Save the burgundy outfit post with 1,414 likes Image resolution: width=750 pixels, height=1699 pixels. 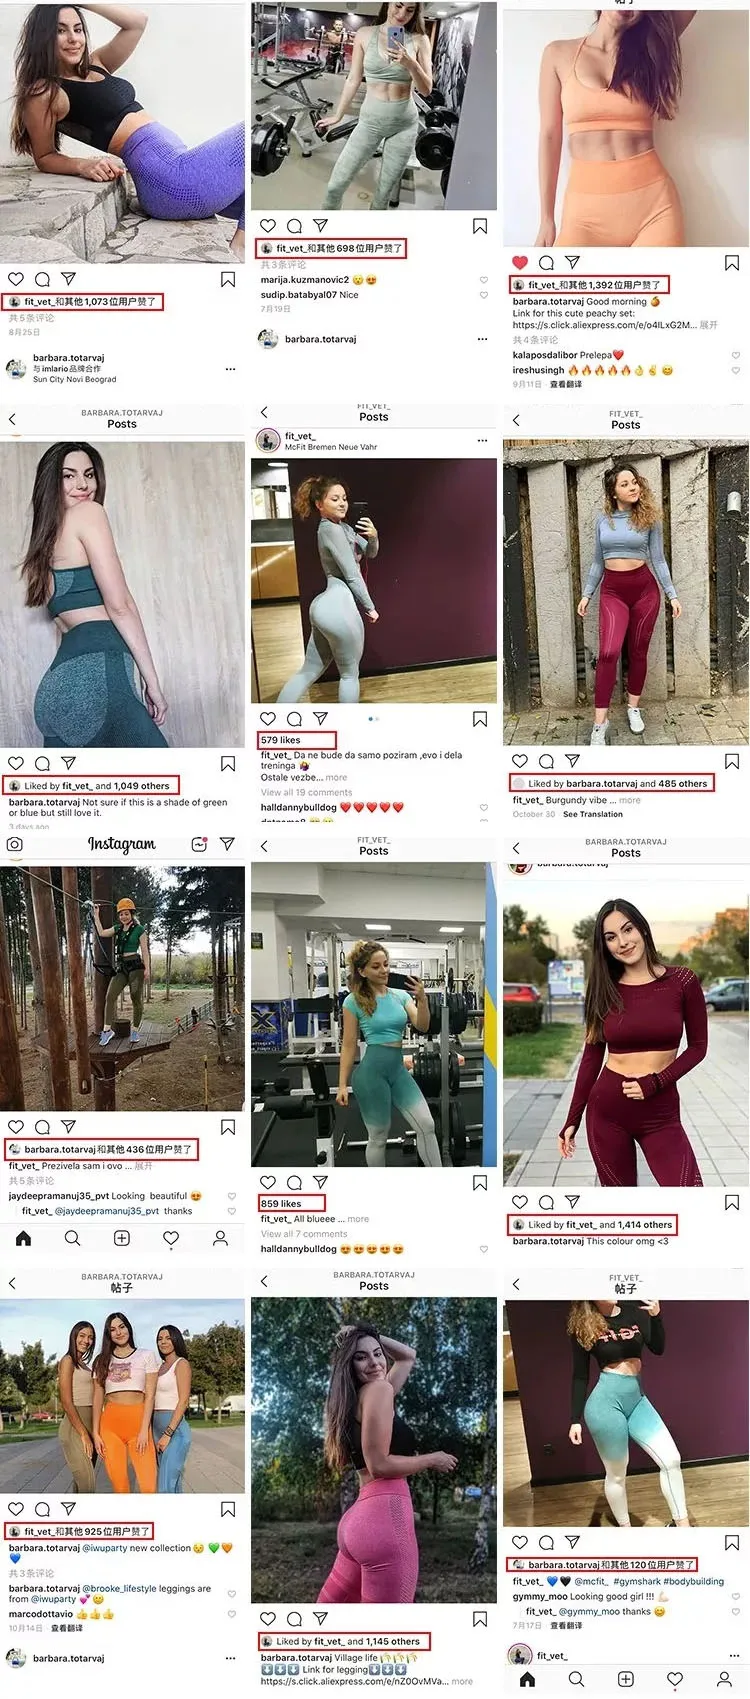point(732,1202)
